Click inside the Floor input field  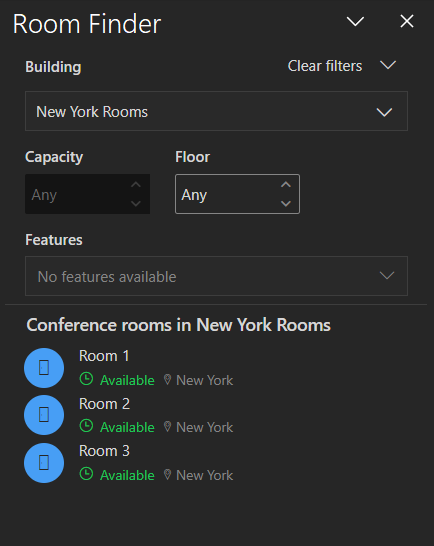[226, 194]
